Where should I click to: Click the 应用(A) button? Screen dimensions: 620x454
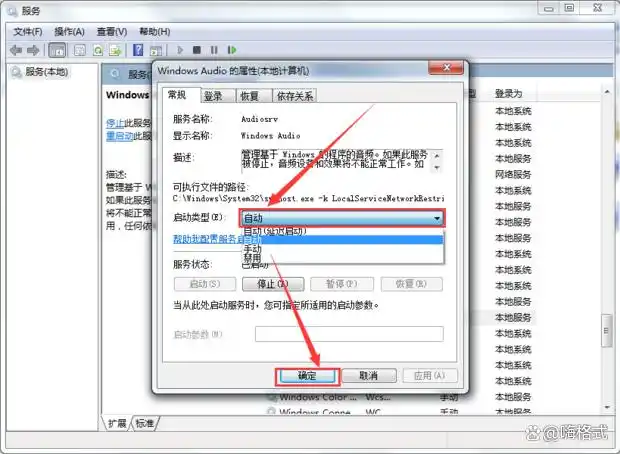coord(430,376)
